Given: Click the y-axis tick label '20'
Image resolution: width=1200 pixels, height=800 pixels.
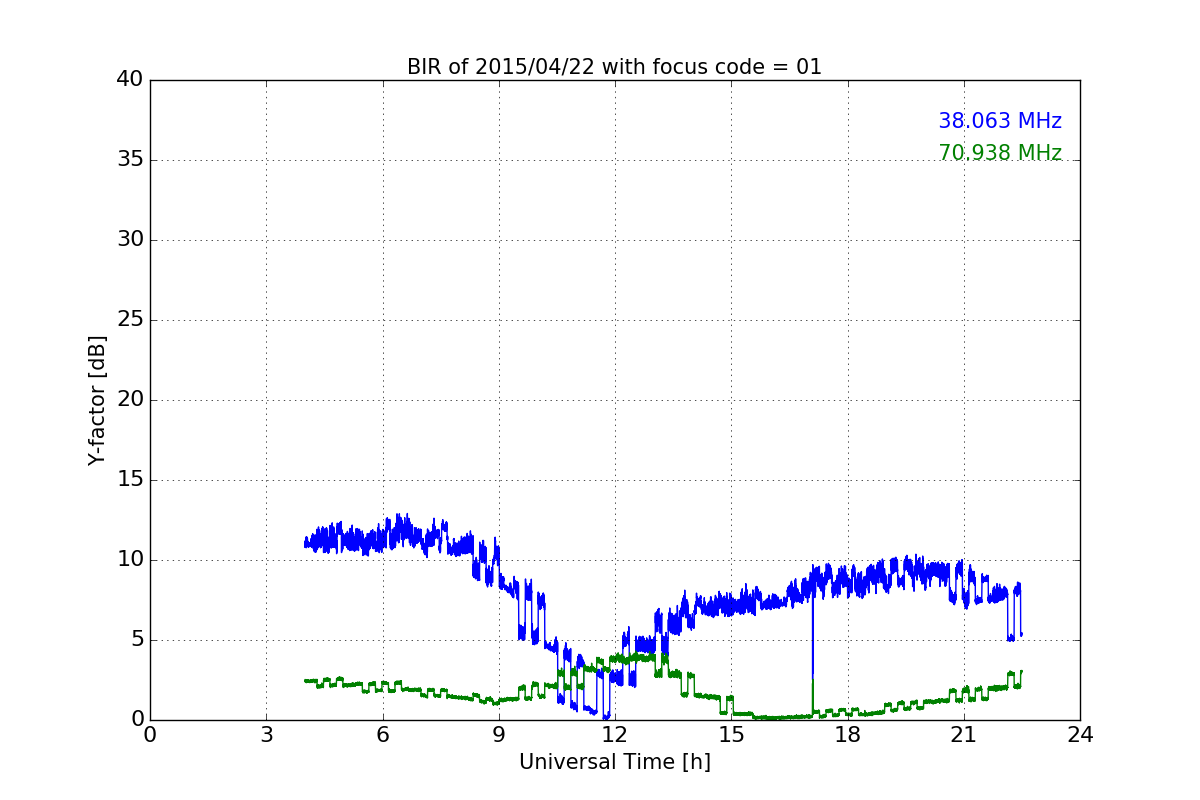Looking at the screenshot, I should (x=130, y=400).
